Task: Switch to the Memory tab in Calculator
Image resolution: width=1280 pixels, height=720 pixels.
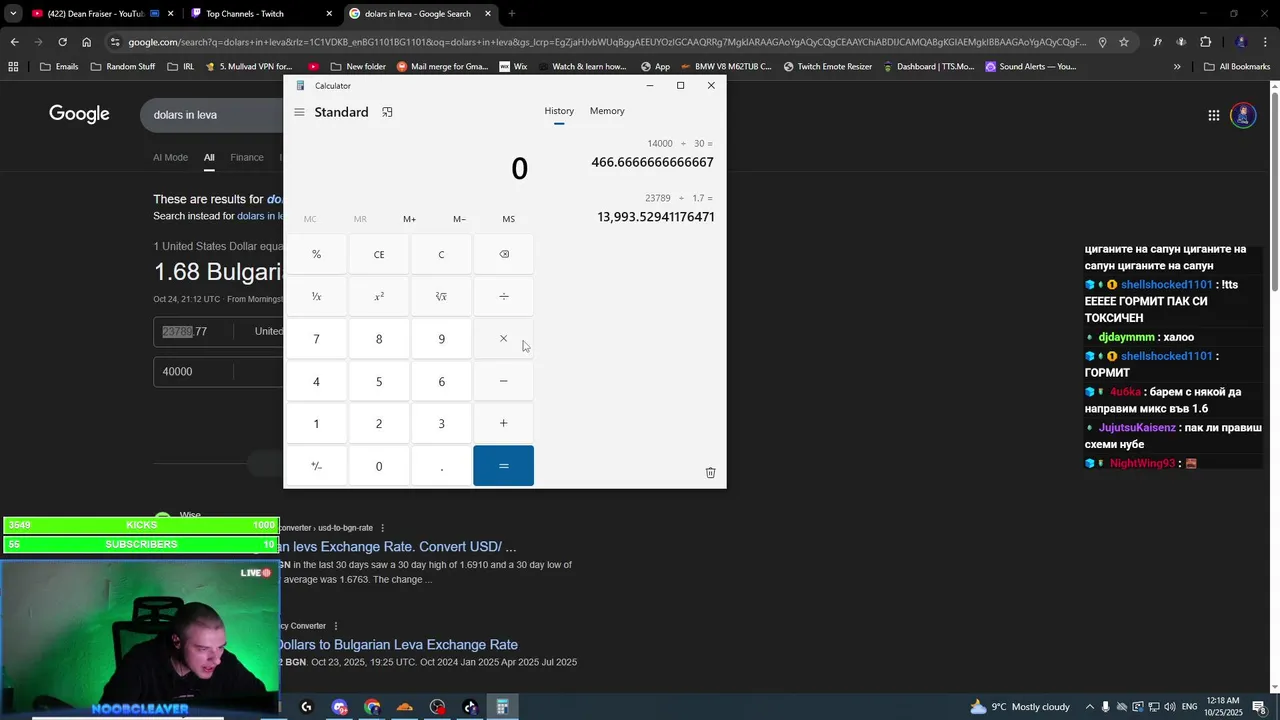Action: pos(607,111)
